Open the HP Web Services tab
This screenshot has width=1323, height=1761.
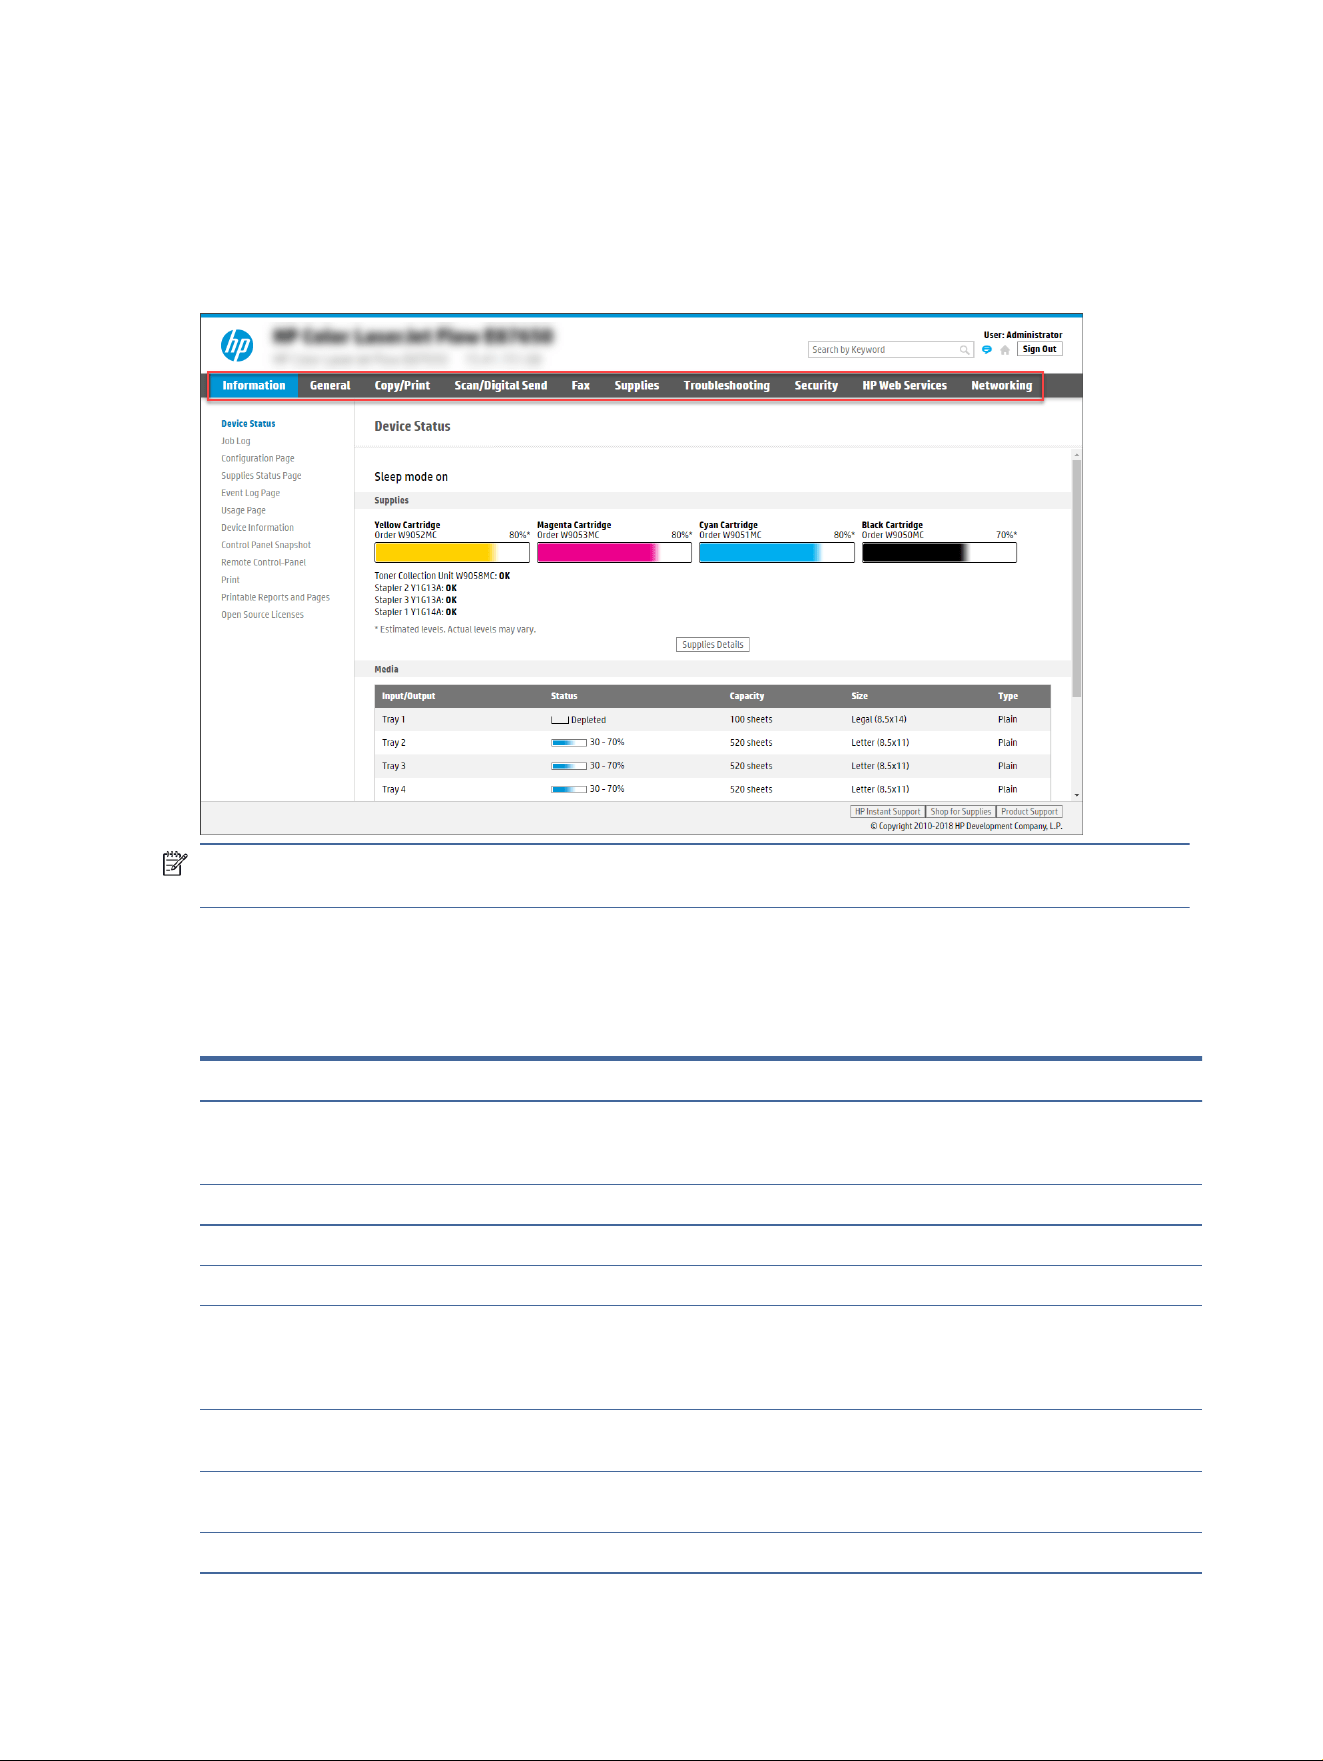tap(905, 386)
